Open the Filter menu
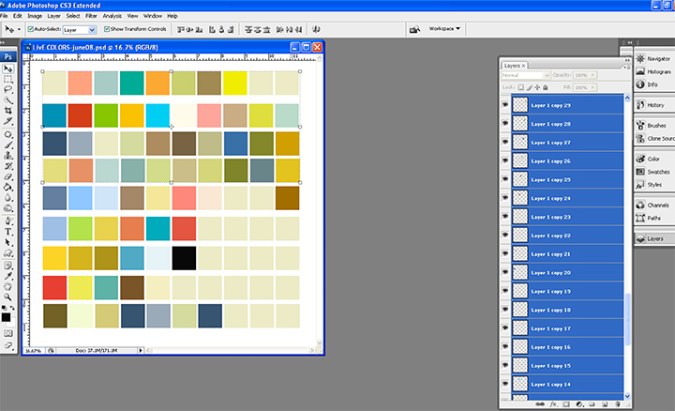Viewport: 675px width, 411px height. pos(92,16)
